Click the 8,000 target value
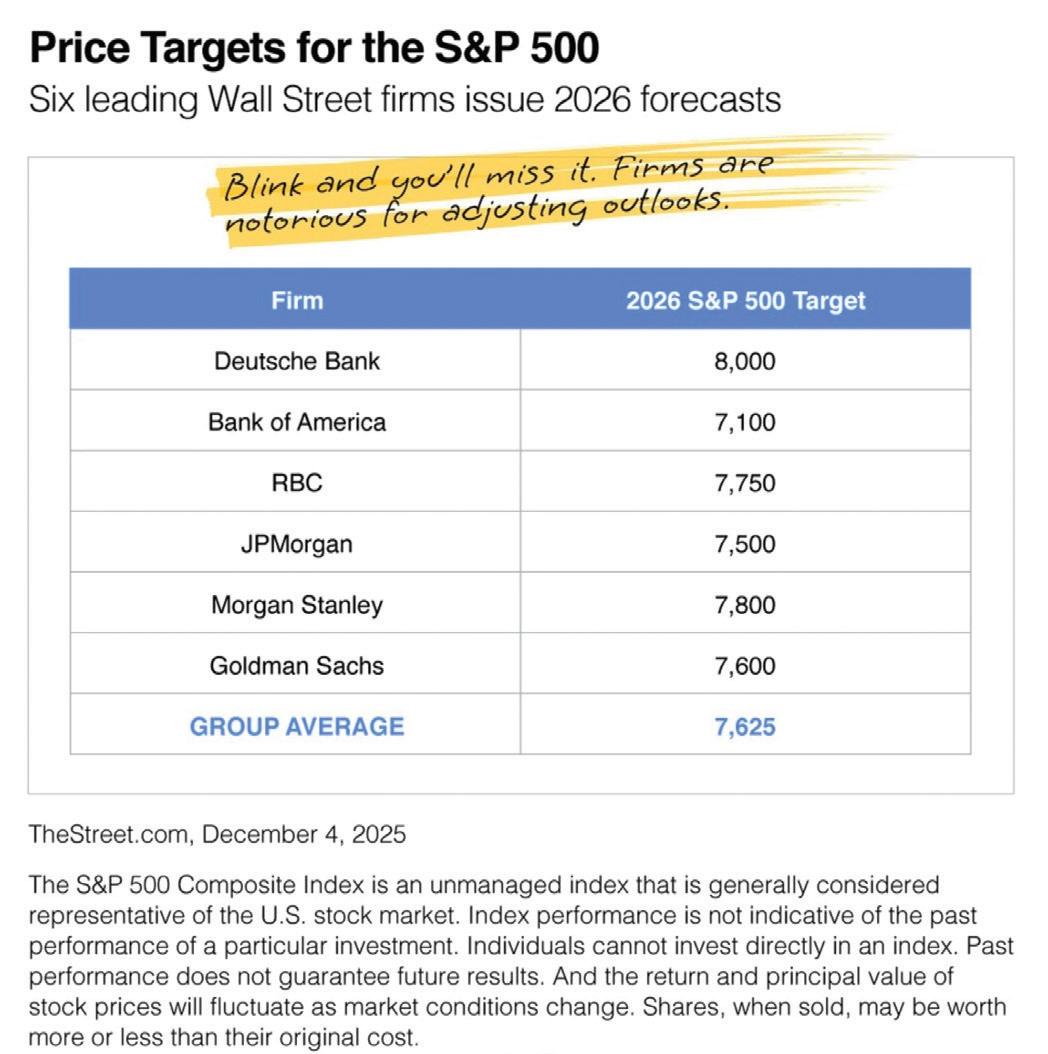Screen dimensions: 1048x1054 point(745,362)
